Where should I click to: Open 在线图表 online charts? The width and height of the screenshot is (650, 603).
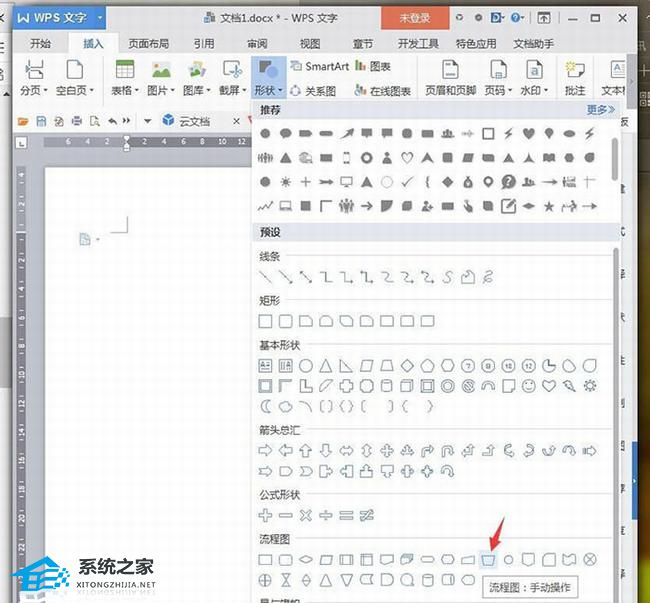(383, 91)
